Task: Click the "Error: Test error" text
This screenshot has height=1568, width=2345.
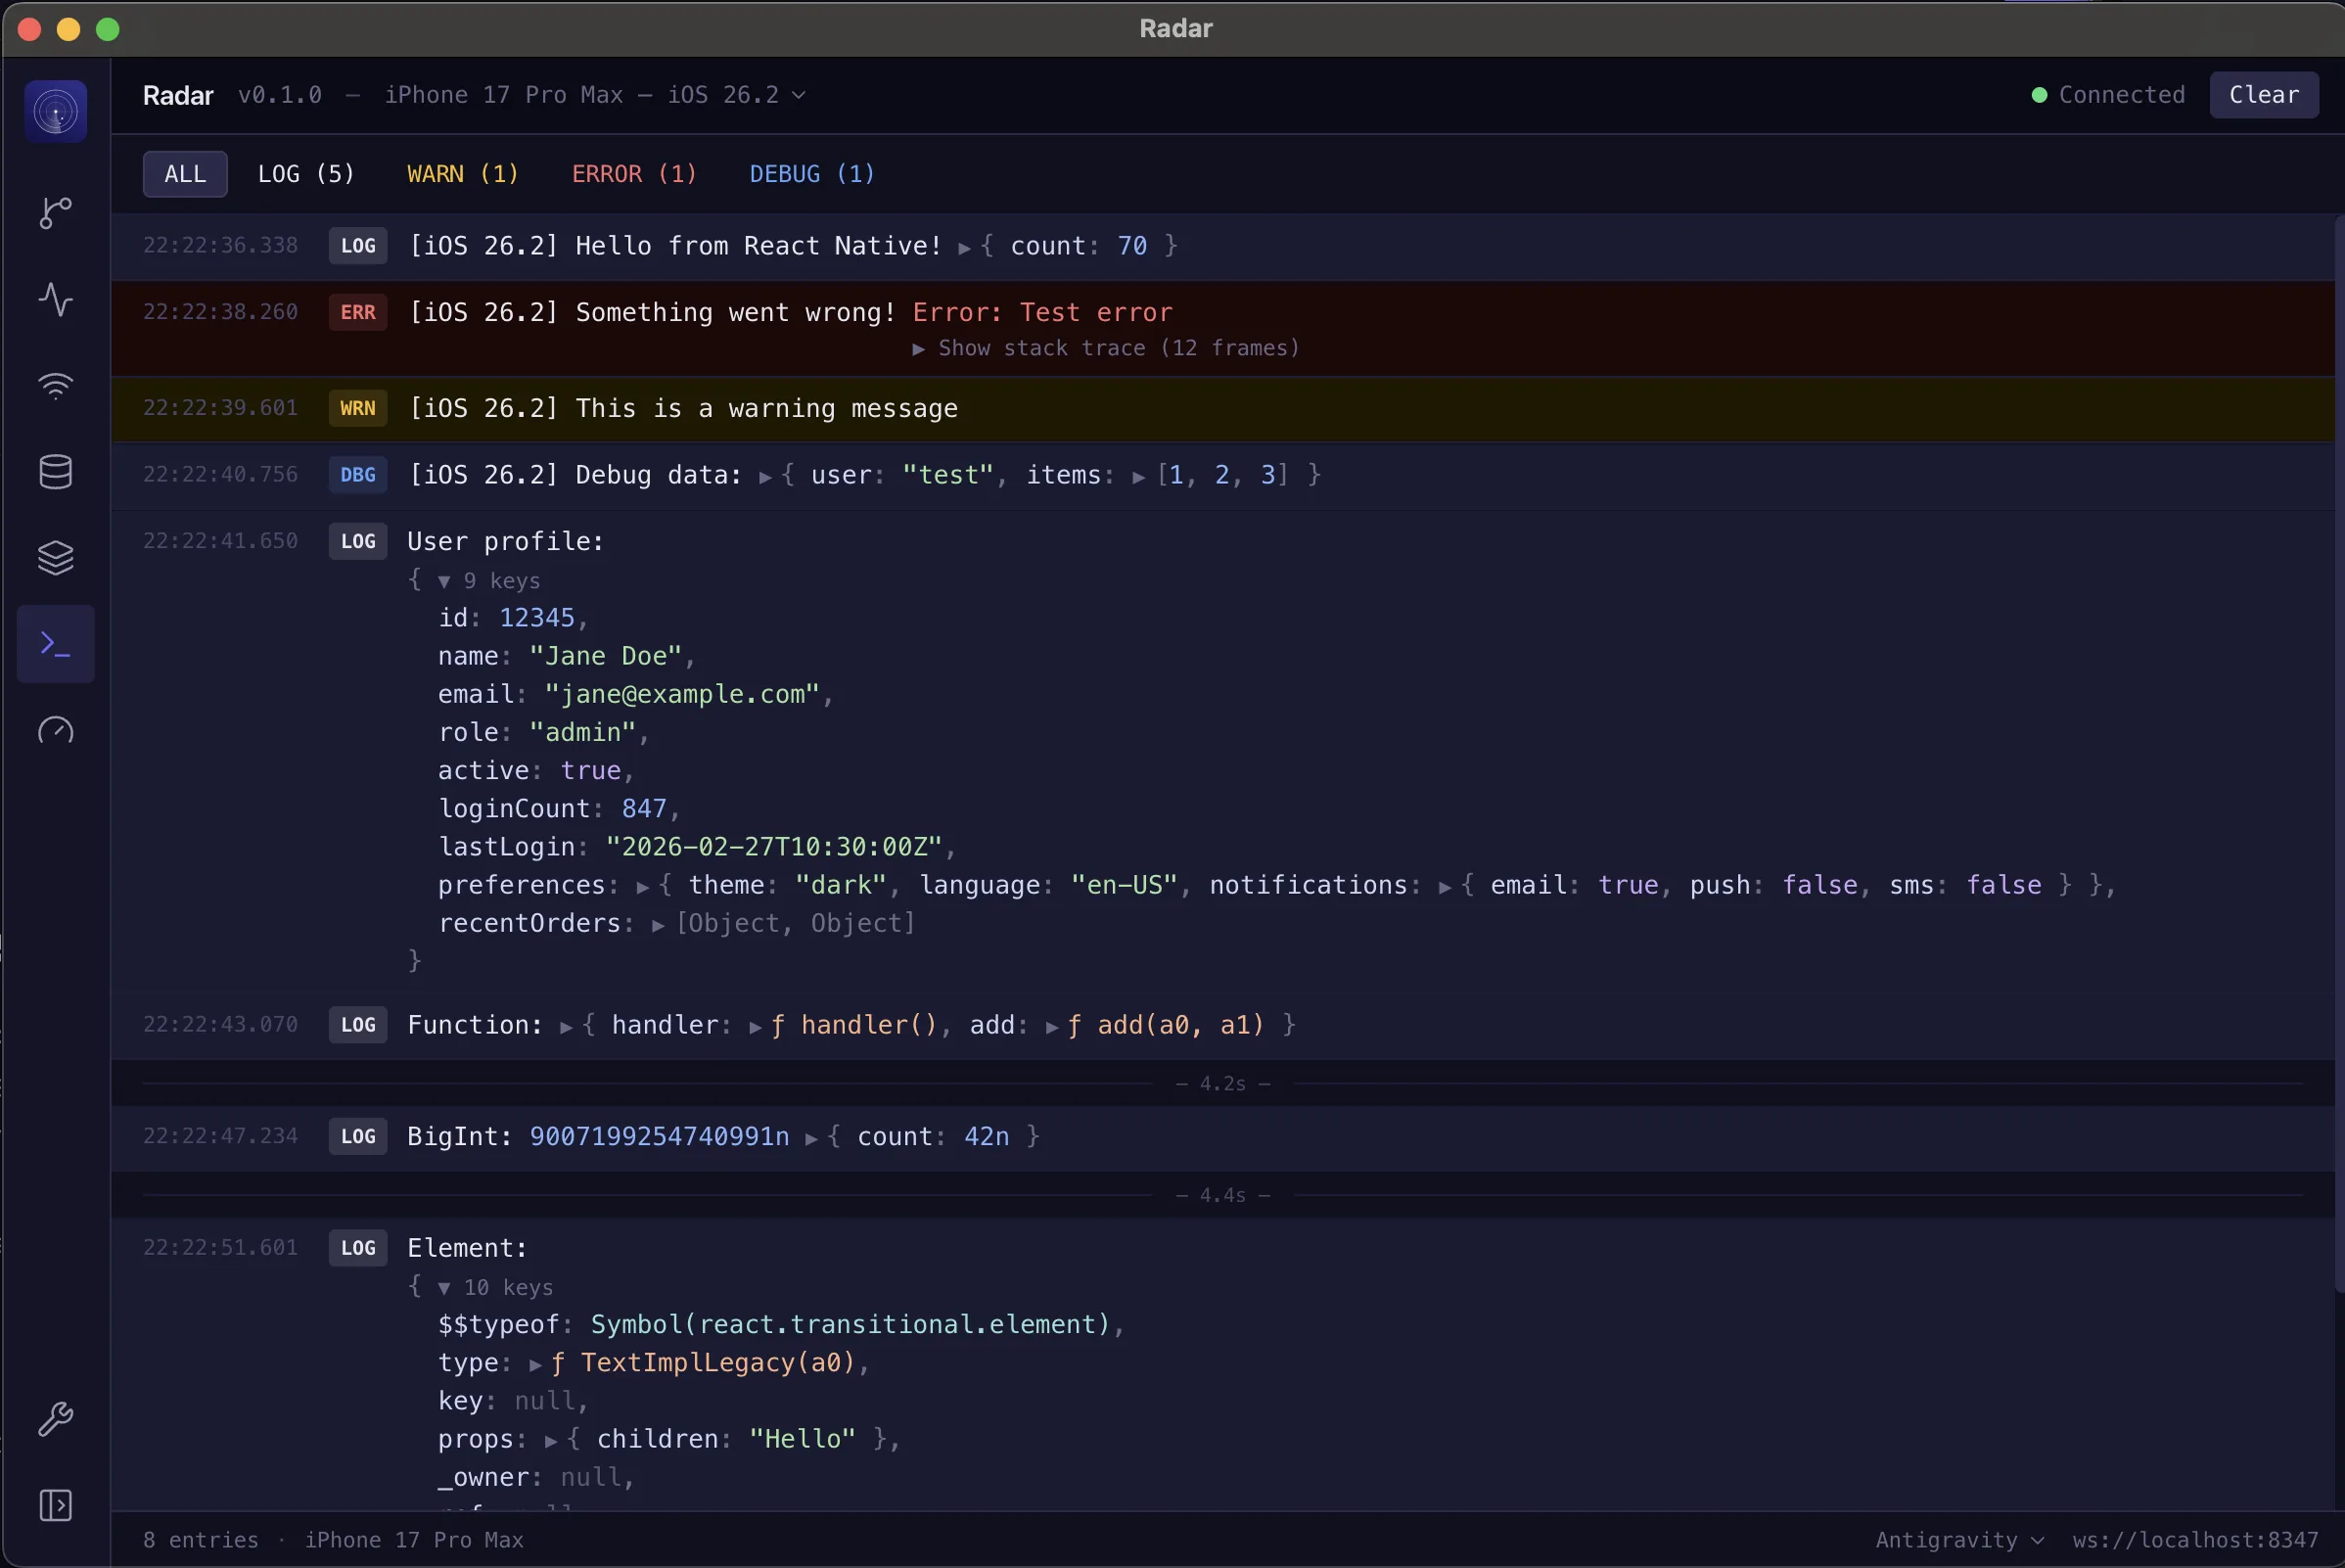Action: (x=1042, y=312)
